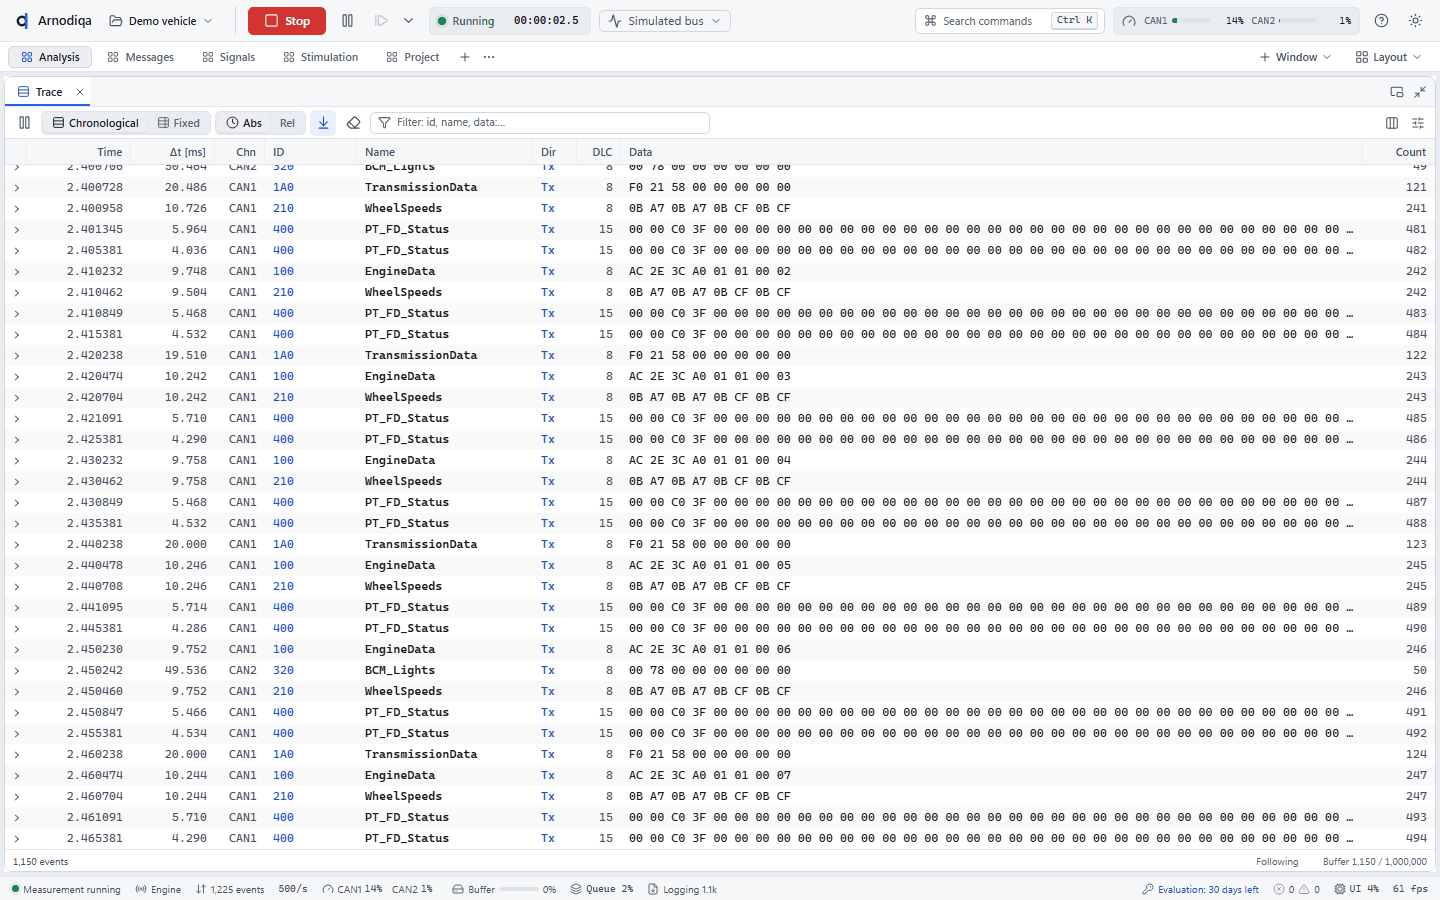
Task: Open the page overflow ellipsis menu
Action: (489, 57)
